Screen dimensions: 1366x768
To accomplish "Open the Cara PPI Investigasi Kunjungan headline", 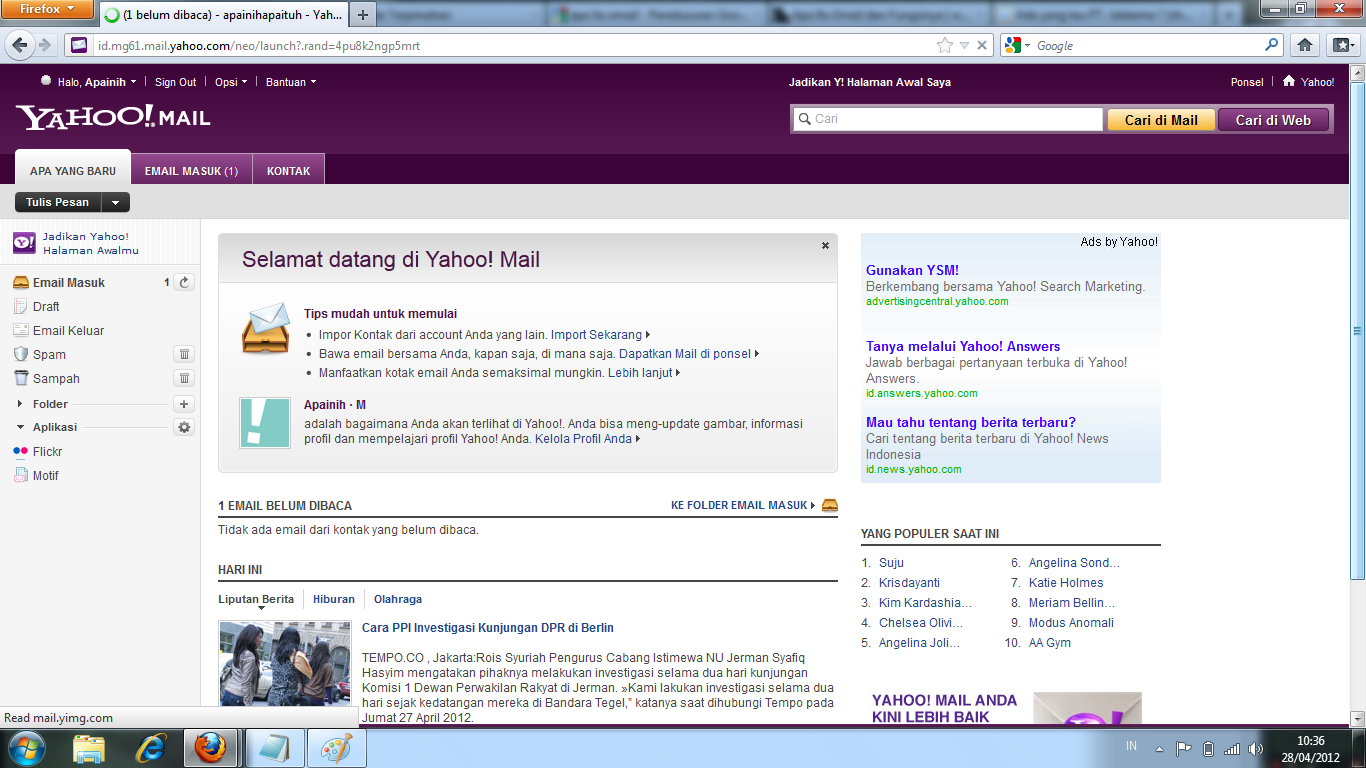I will tap(488, 628).
